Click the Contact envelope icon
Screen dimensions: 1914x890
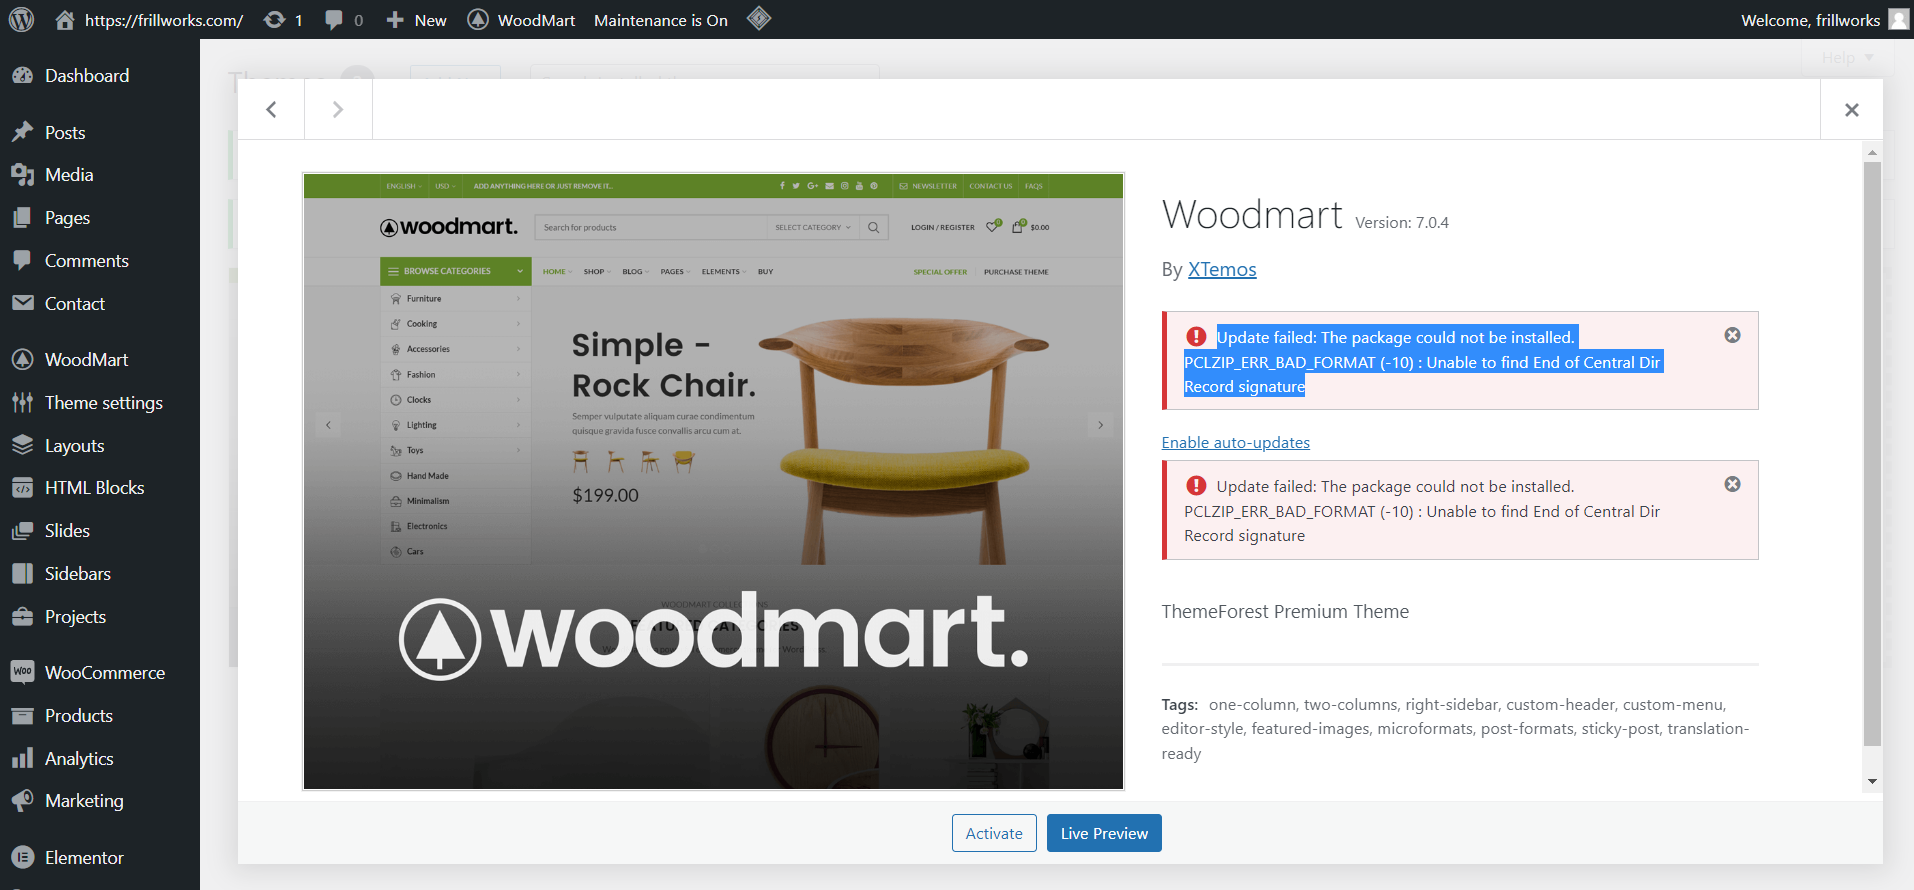[x=23, y=304]
